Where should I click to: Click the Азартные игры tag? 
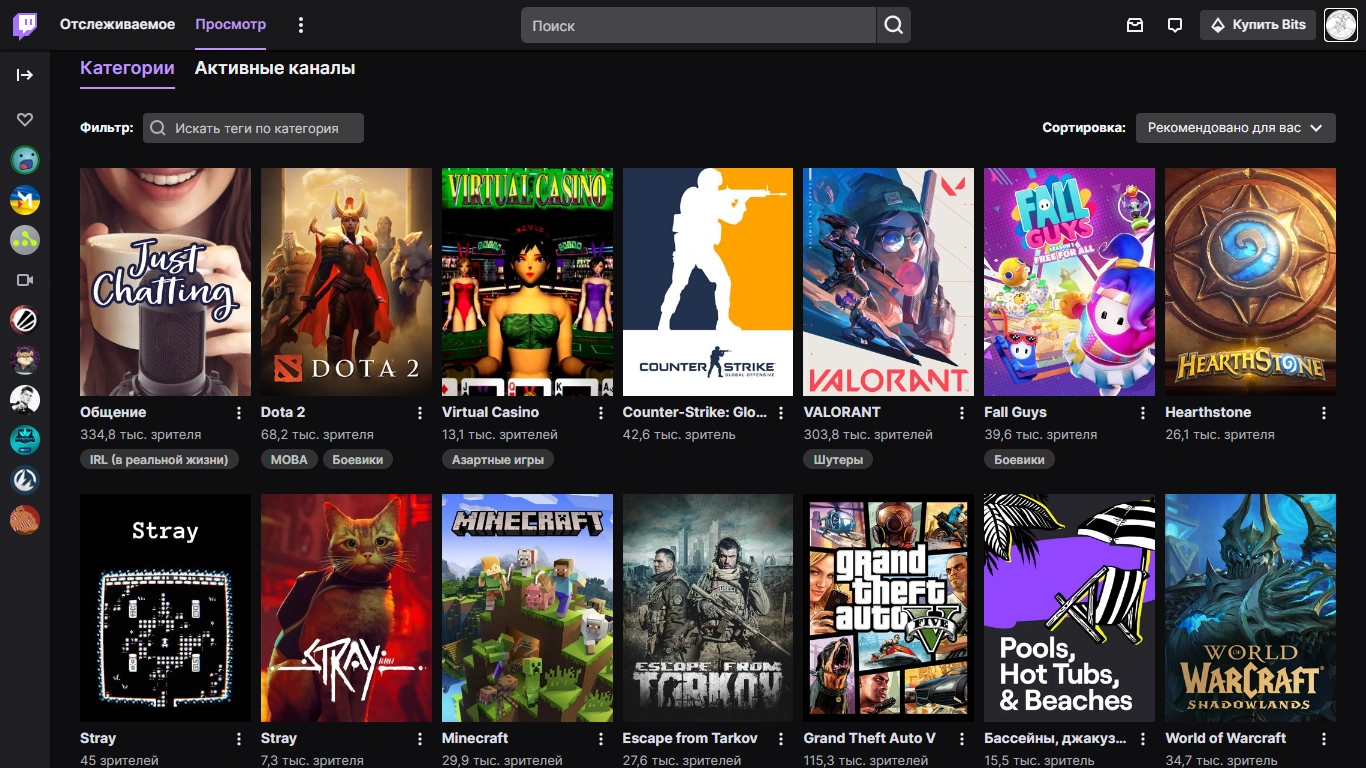coord(498,460)
